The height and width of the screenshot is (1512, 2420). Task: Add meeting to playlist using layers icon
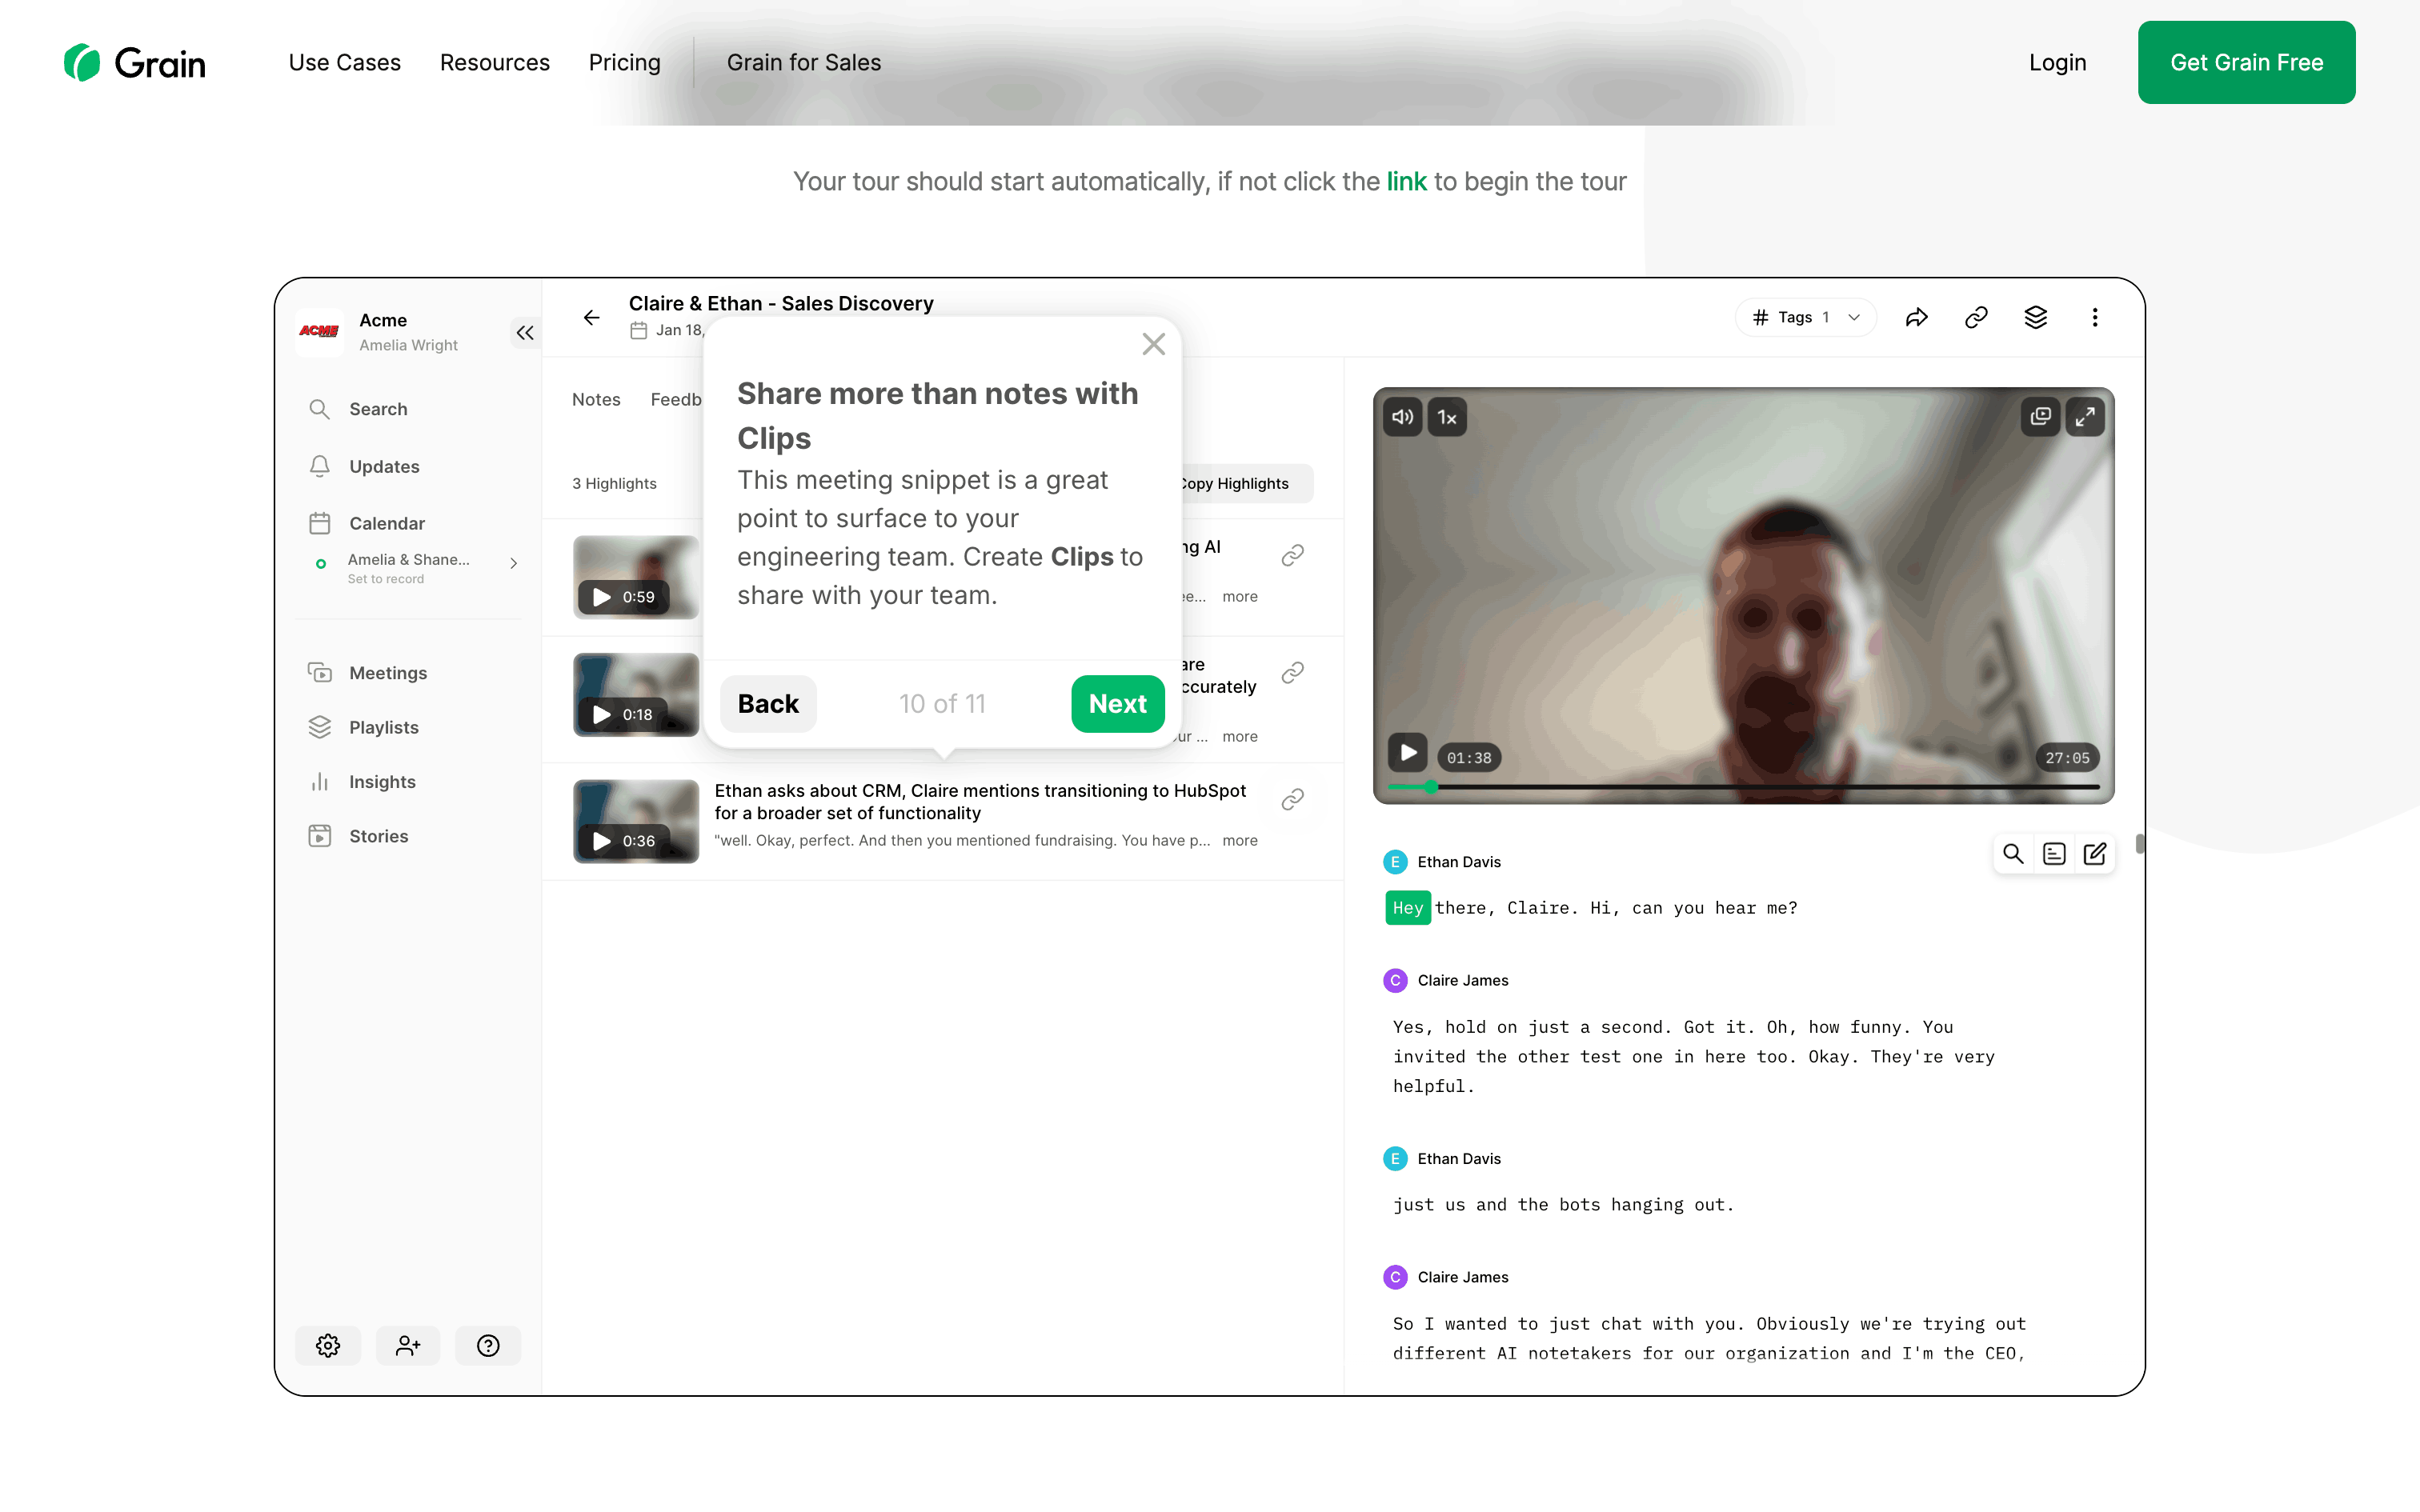pyautogui.click(x=2035, y=318)
